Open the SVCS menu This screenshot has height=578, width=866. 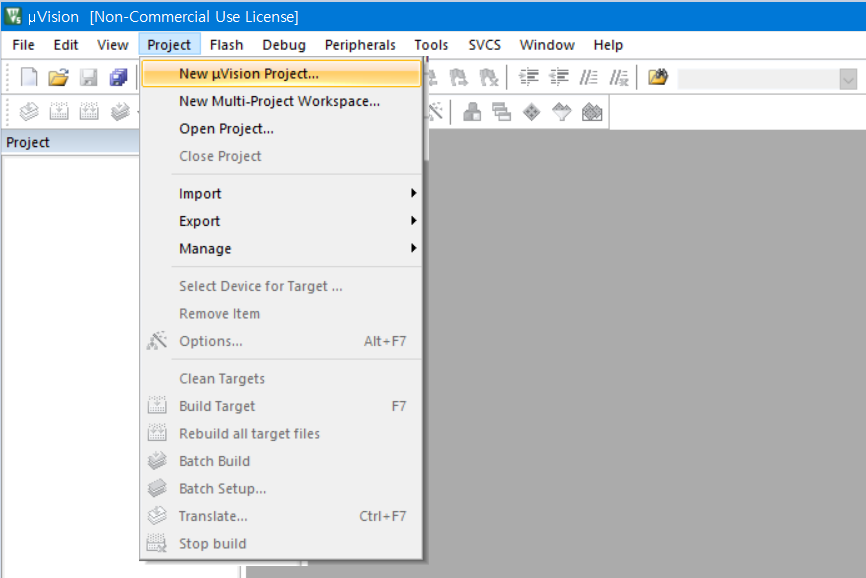(484, 45)
